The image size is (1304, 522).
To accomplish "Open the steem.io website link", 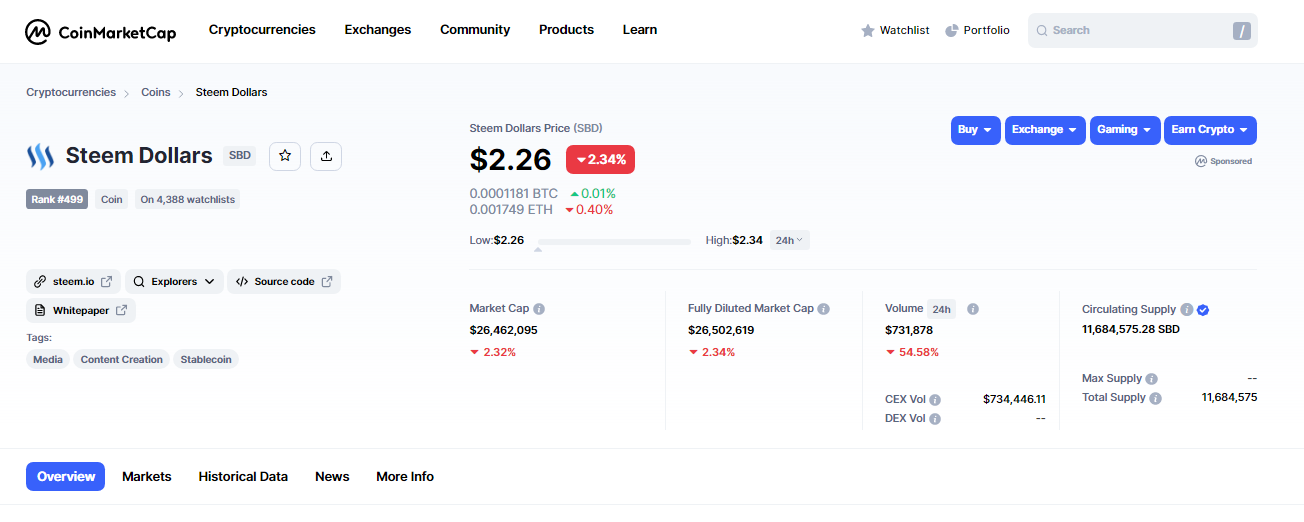I will (x=73, y=282).
